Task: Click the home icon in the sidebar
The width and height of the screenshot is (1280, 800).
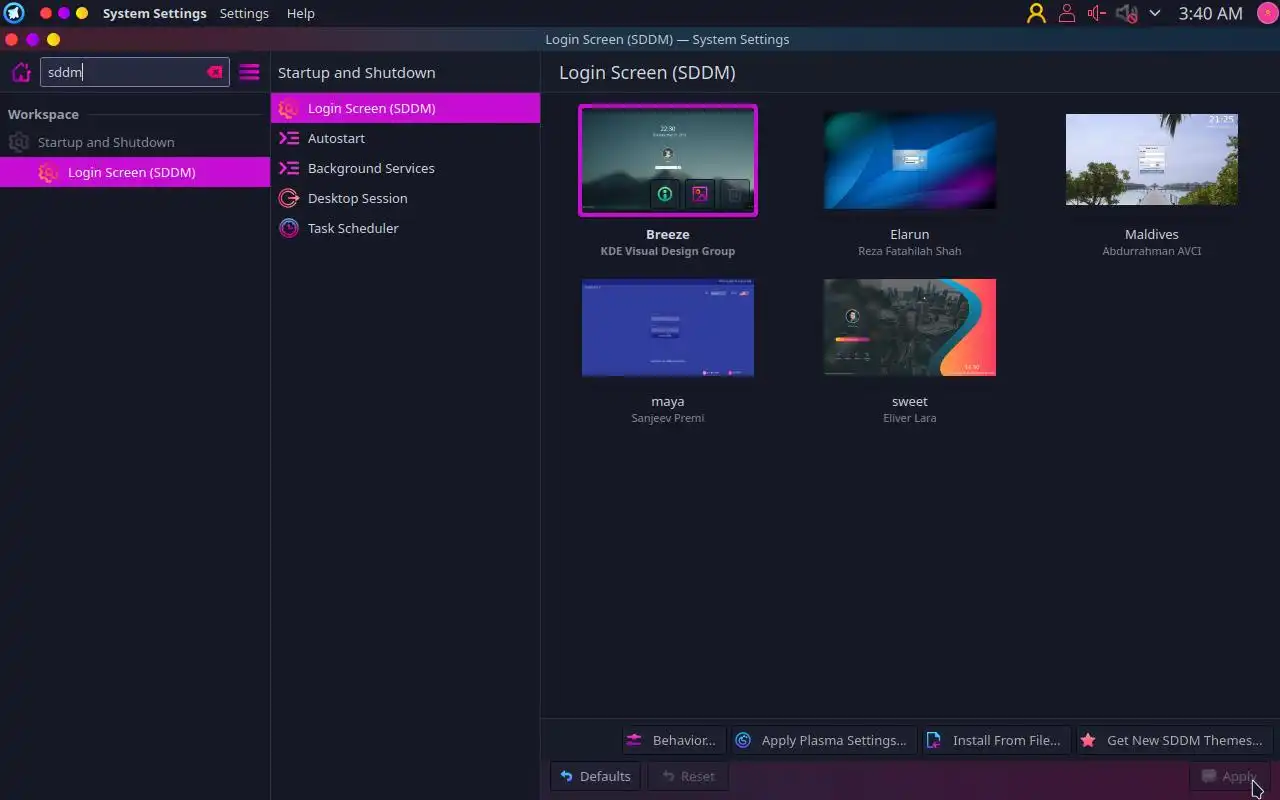Action: [21, 72]
